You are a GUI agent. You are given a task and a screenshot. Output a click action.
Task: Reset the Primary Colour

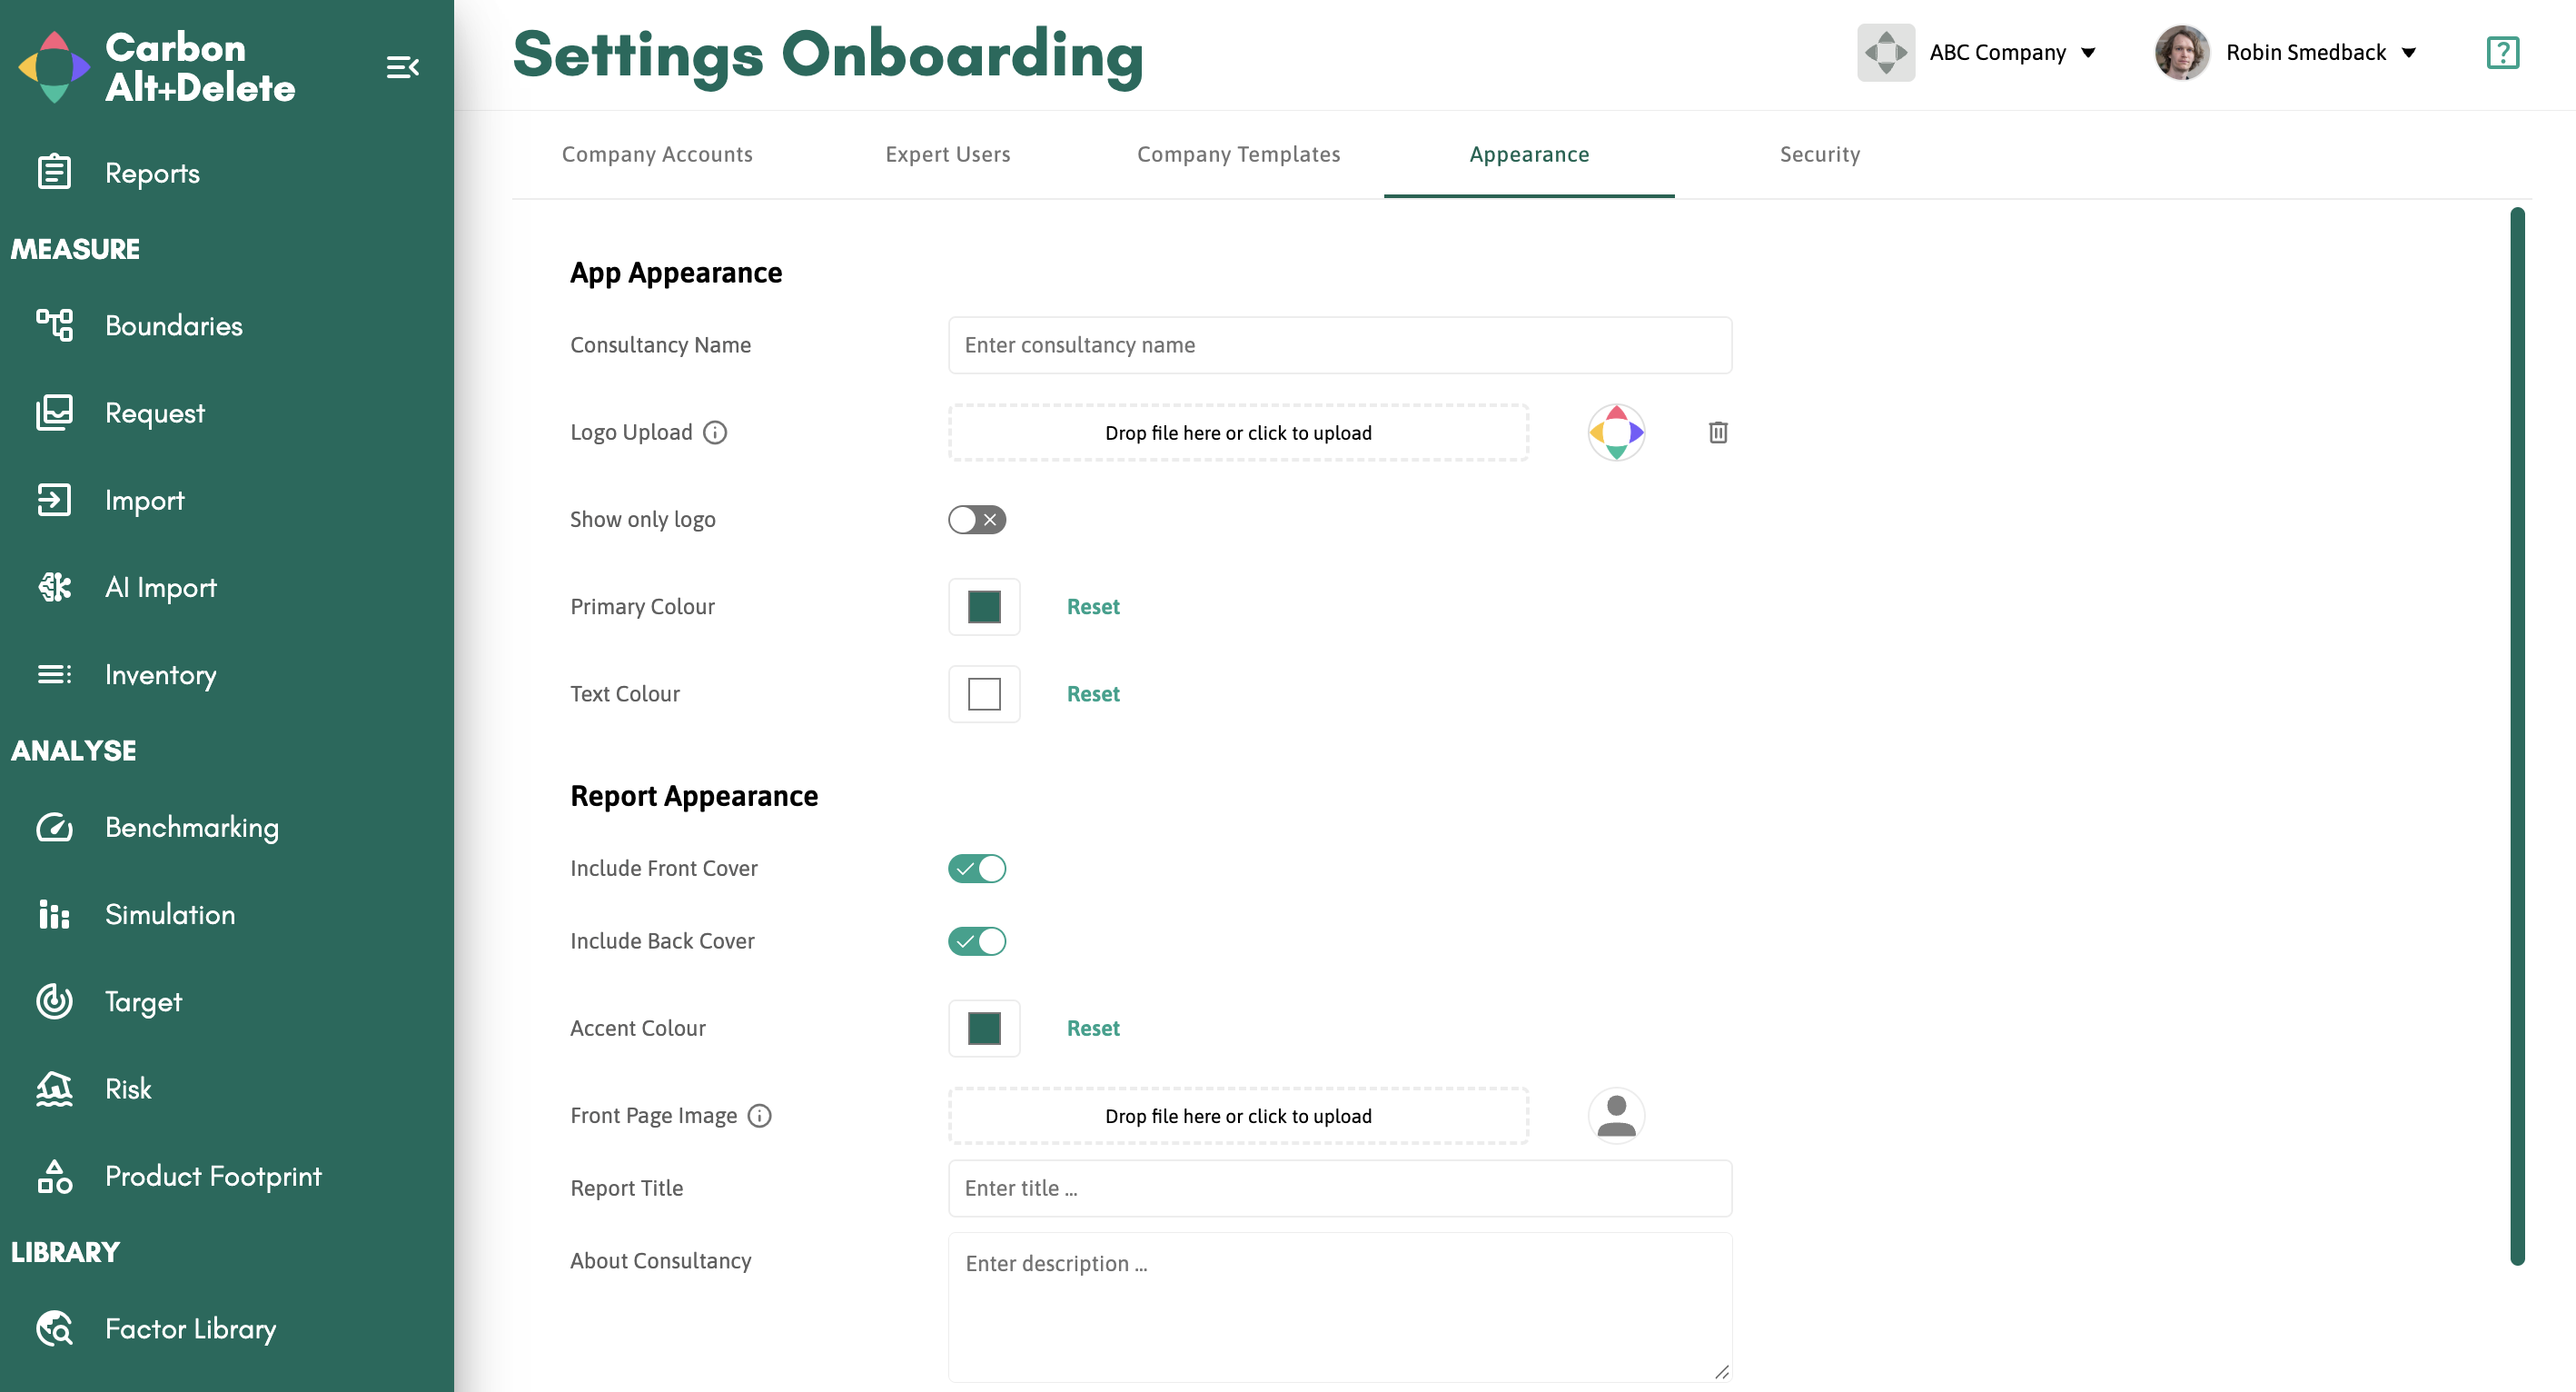coord(1092,606)
